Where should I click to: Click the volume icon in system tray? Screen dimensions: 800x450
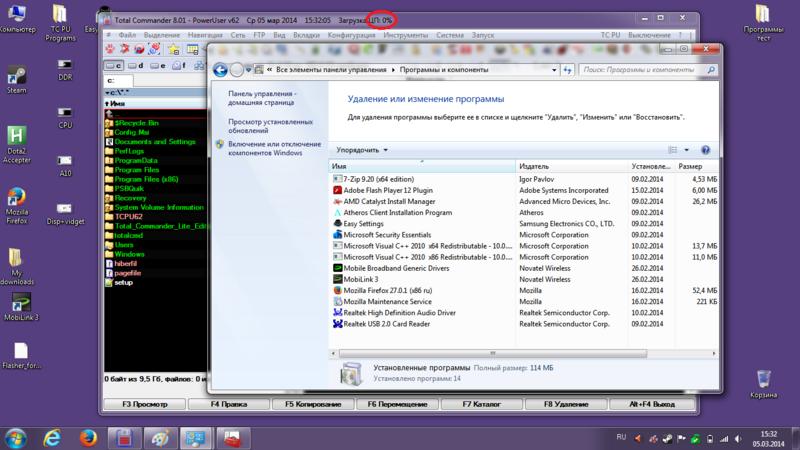(738, 439)
